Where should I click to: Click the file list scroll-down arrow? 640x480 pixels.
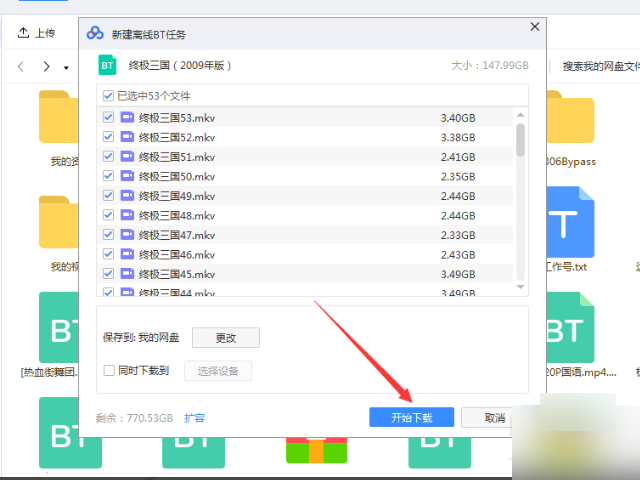520,287
